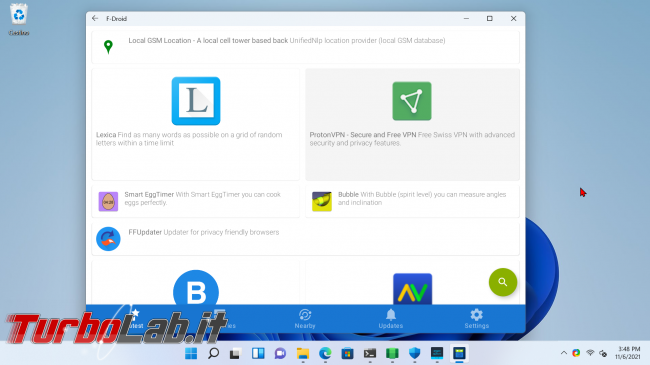The image size is (650, 365).
Task: Go back with the F-Droid arrow
Action: click(x=95, y=18)
